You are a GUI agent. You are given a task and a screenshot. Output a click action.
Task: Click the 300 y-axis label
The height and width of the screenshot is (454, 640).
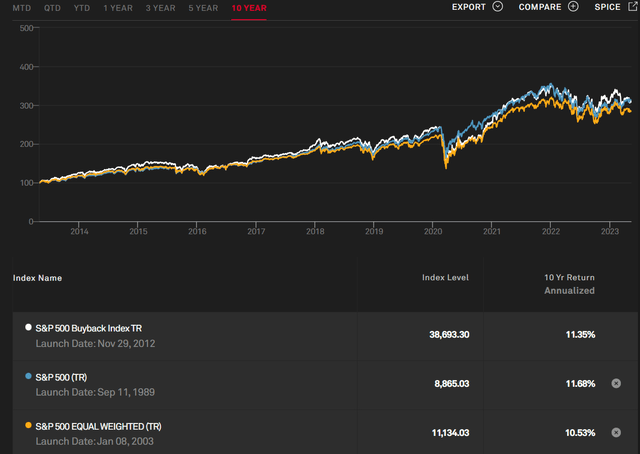pos(26,106)
